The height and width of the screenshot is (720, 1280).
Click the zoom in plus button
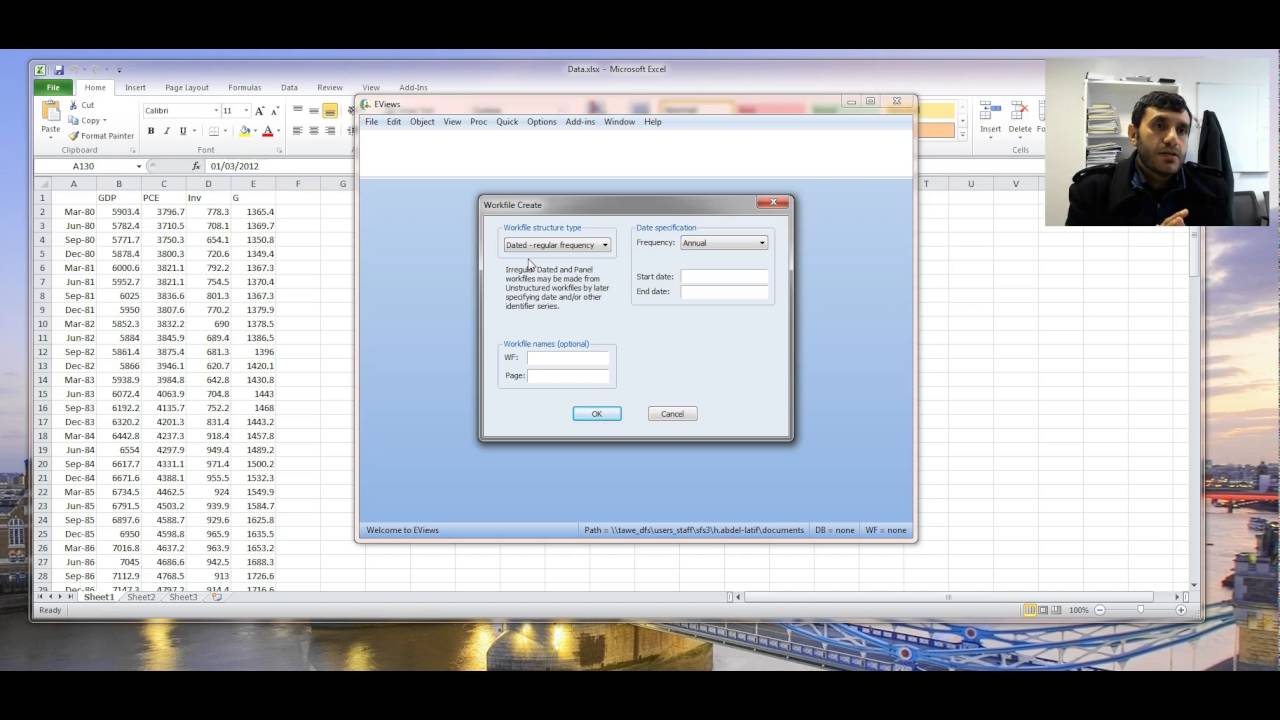coord(1181,610)
